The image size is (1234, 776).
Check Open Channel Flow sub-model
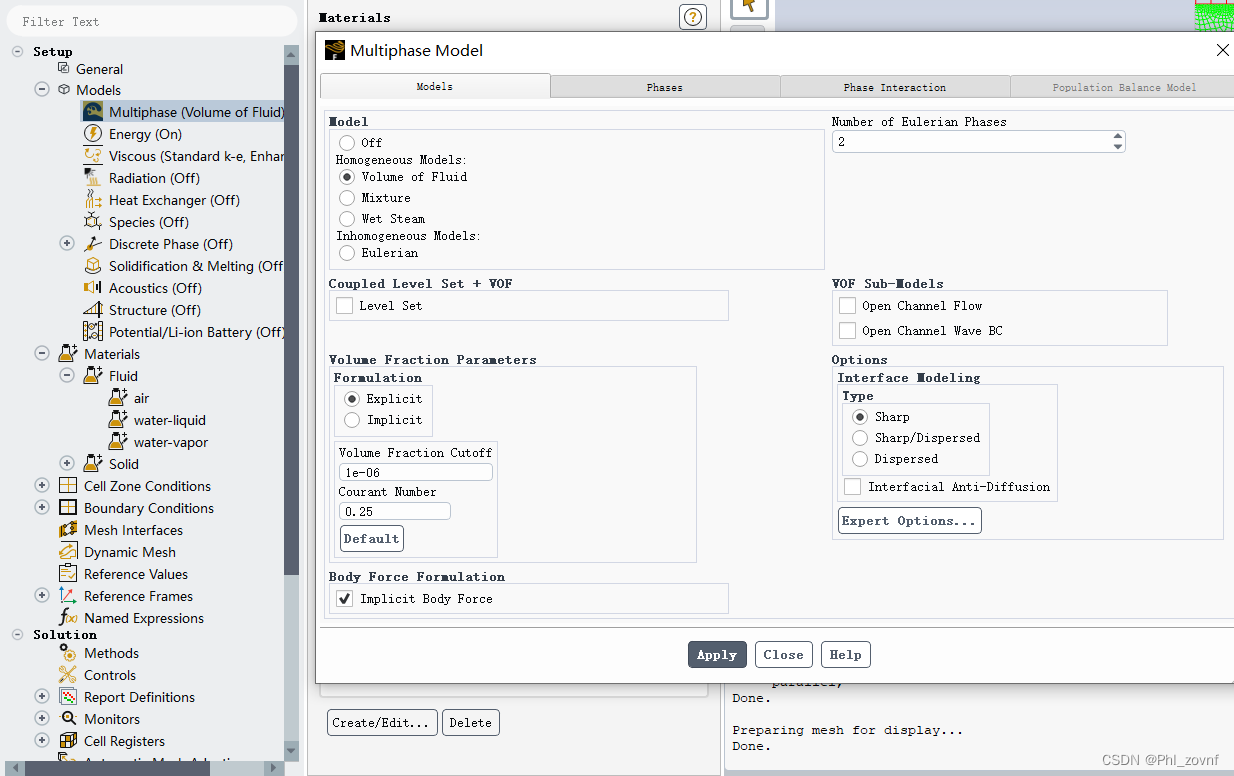point(848,306)
